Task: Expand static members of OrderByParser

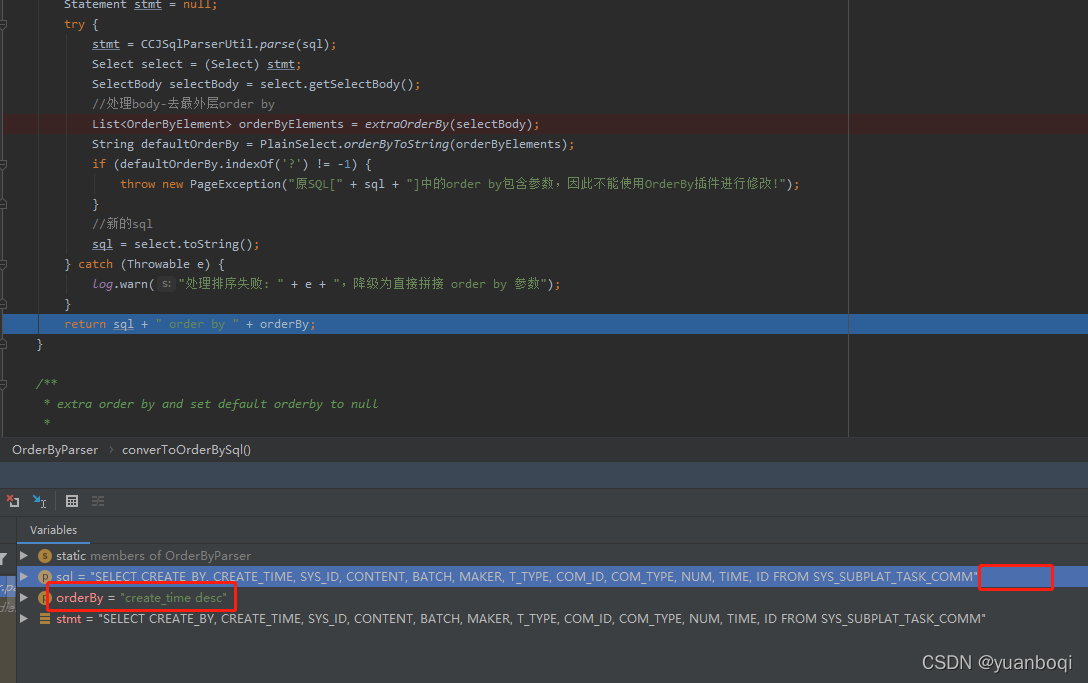Action: (x=24, y=556)
